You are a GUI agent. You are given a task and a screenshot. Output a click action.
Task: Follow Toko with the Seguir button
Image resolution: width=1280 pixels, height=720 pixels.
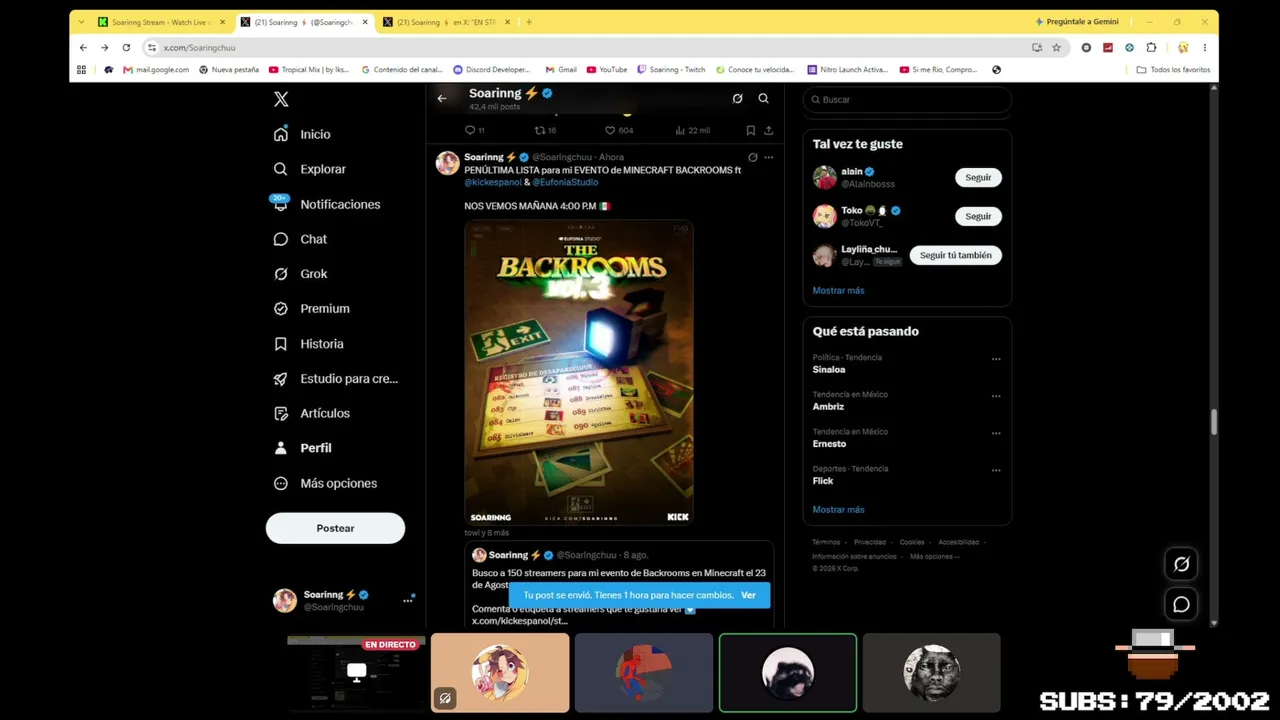[x=978, y=216]
